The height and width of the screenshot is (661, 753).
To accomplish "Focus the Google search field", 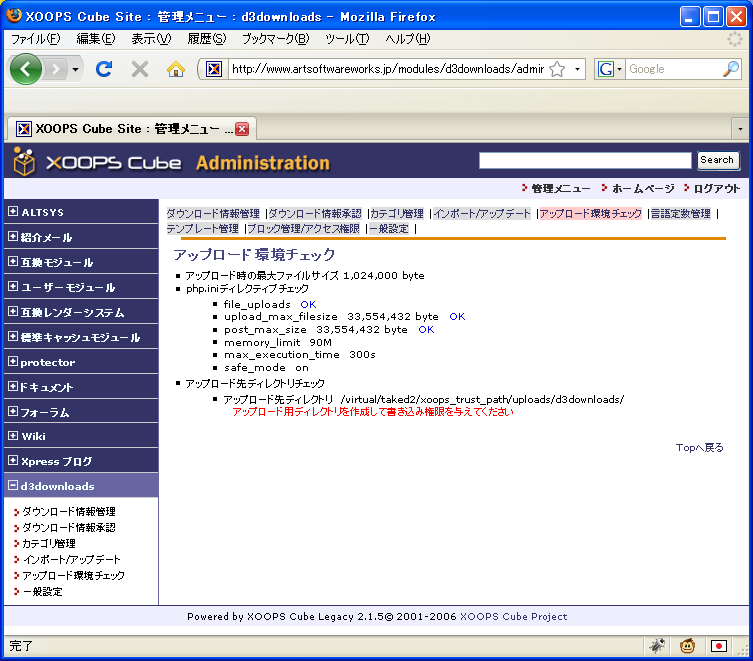I will [x=674, y=69].
